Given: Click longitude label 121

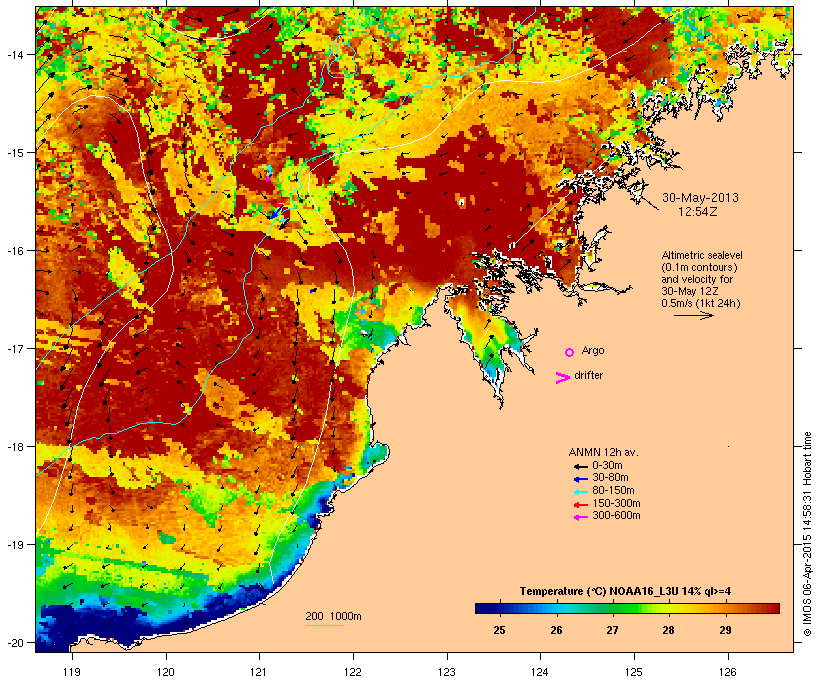Looking at the screenshot, I should pos(259,672).
